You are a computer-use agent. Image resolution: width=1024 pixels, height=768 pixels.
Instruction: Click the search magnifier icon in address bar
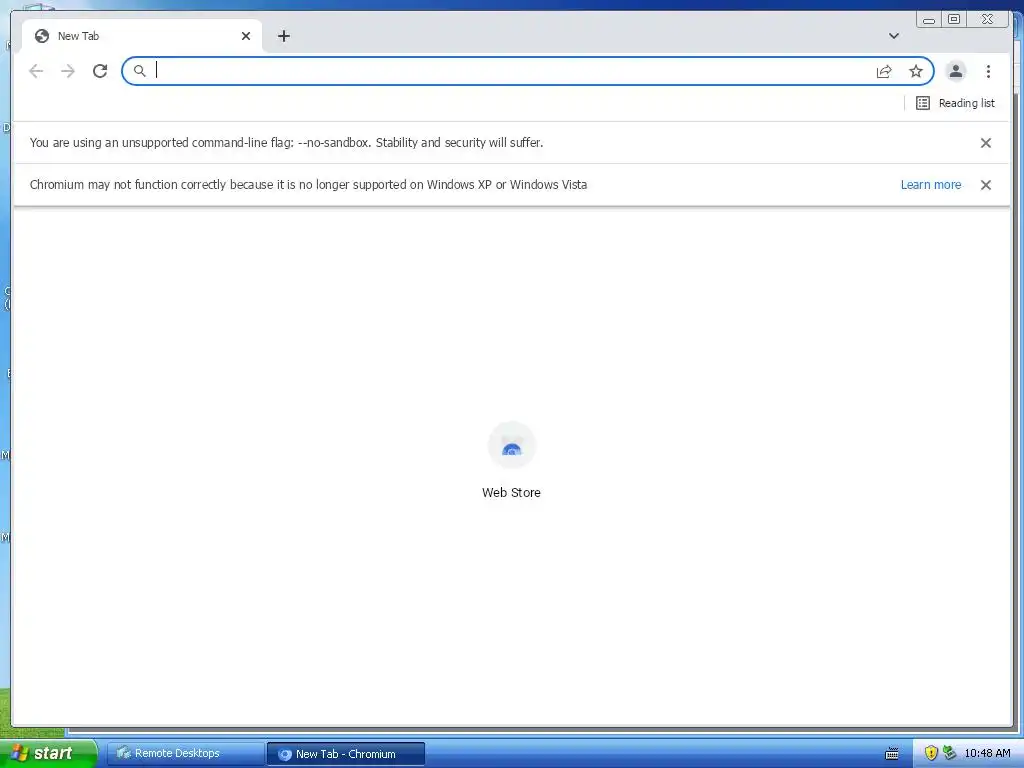(x=139, y=71)
